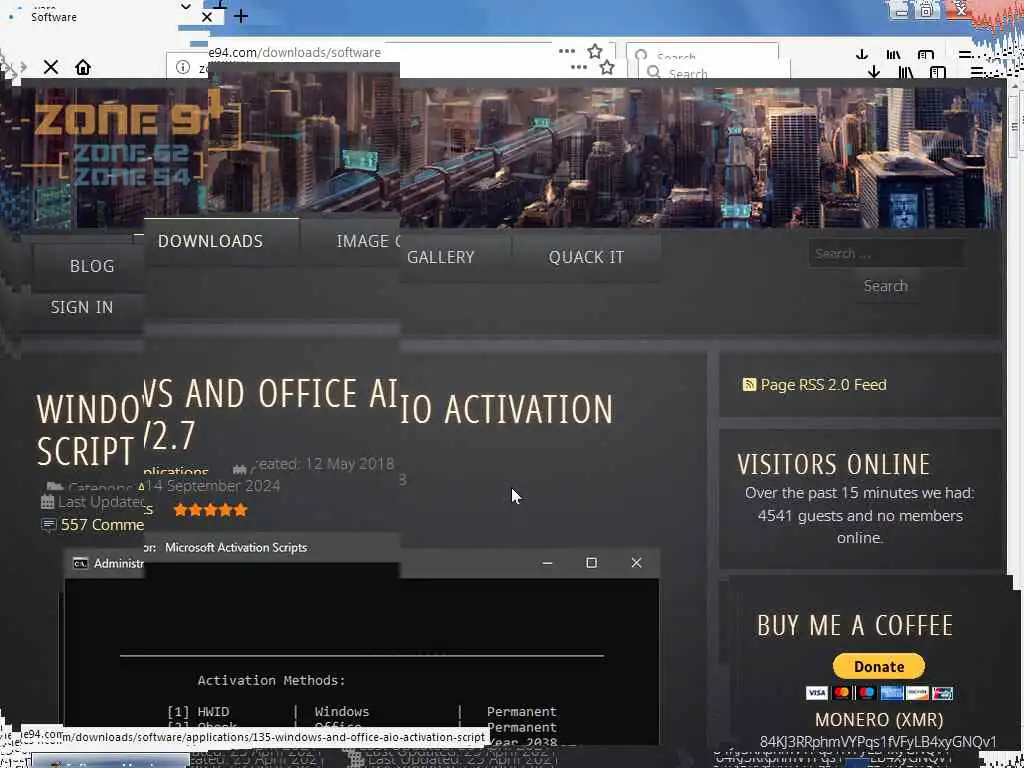Click the cmd icon in Administrator title bar
Image resolution: width=1024 pixels, height=768 pixels.
click(x=80, y=563)
